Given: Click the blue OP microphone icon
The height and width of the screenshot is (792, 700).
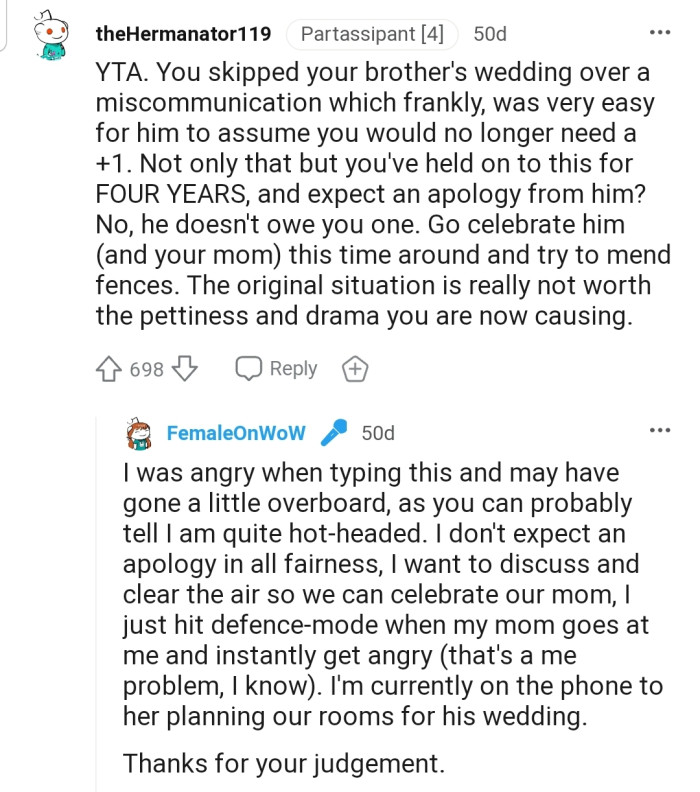Looking at the screenshot, I should pyautogui.click(x=334, y=433).
